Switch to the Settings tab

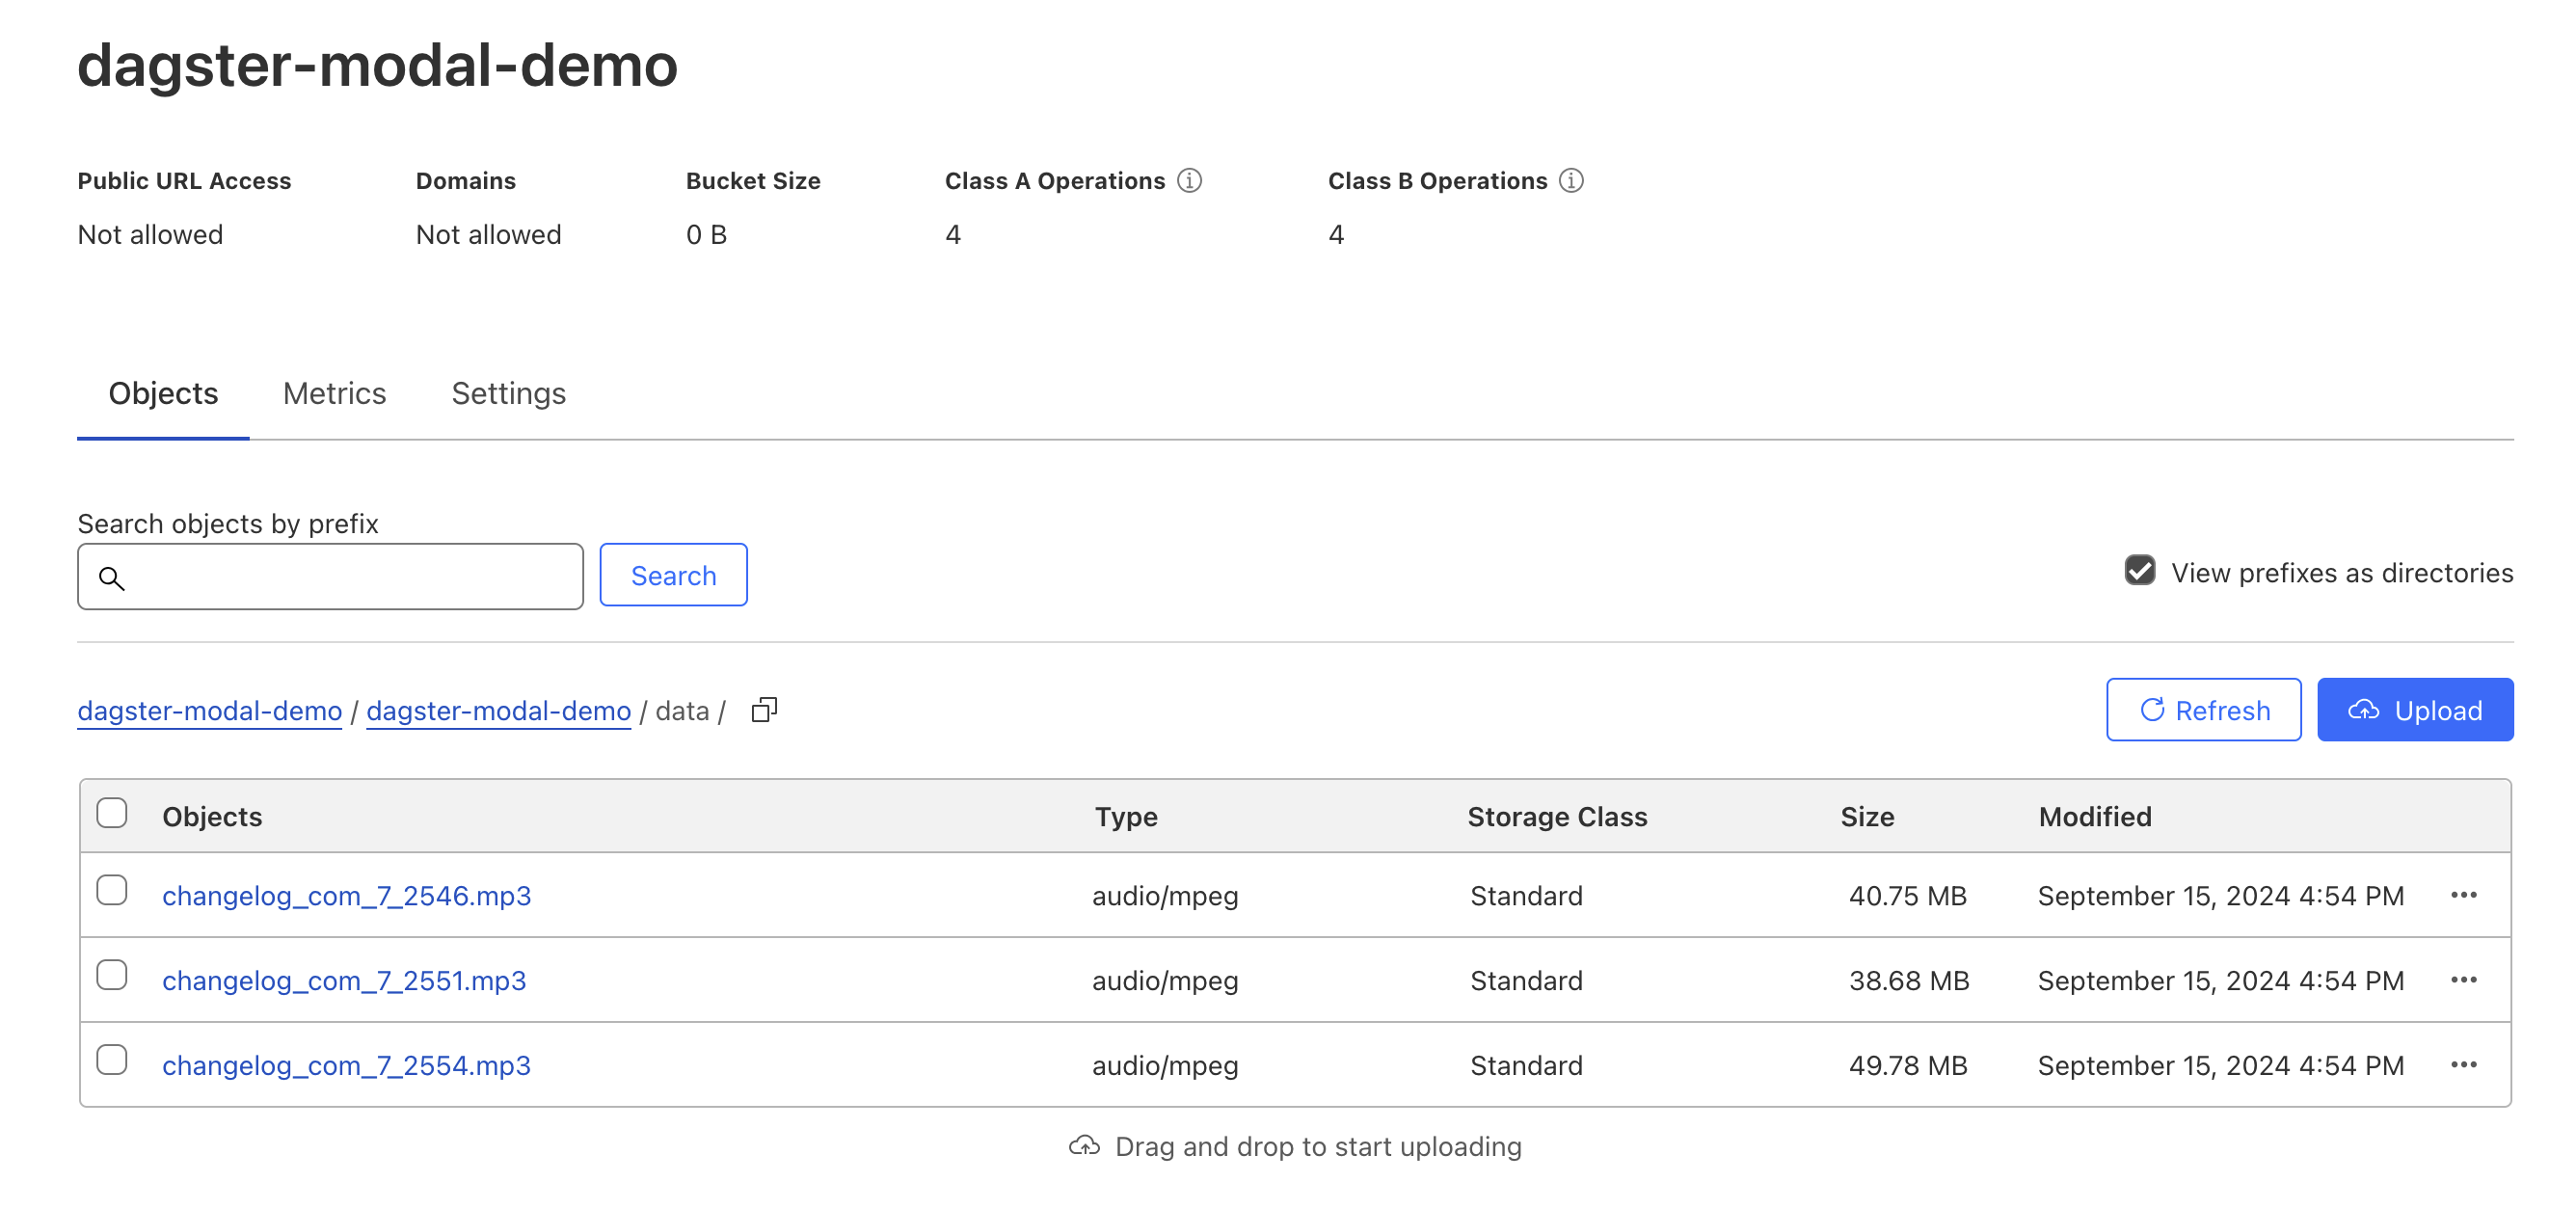508,392
